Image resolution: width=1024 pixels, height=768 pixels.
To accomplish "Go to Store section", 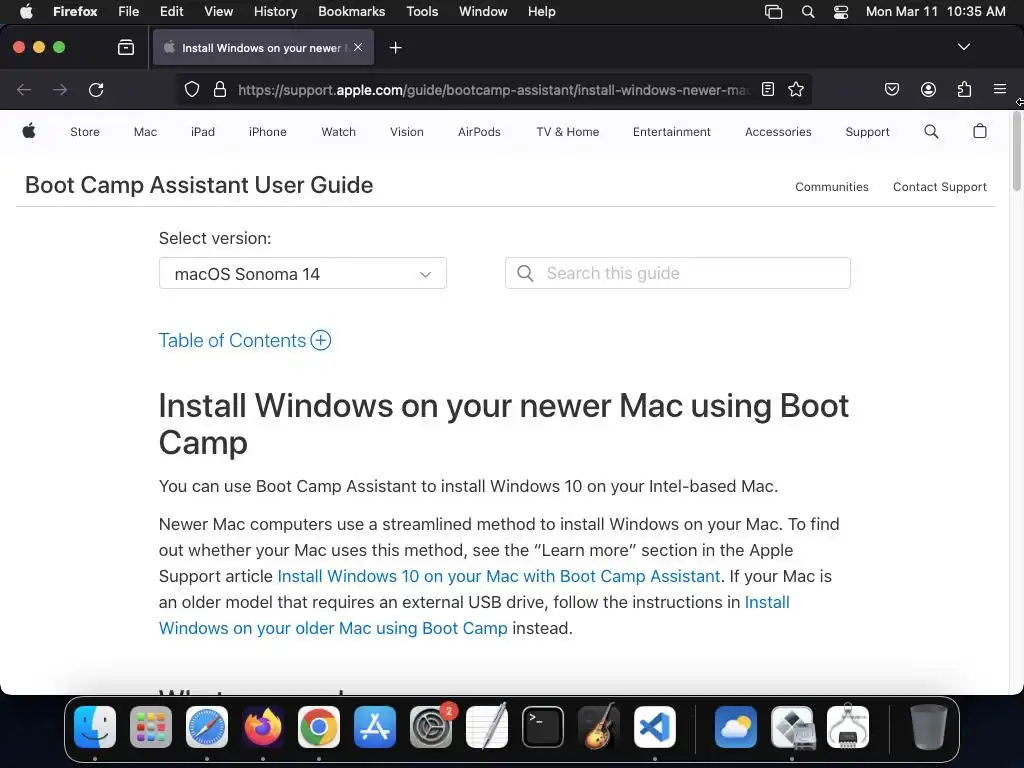I will 85,132.
